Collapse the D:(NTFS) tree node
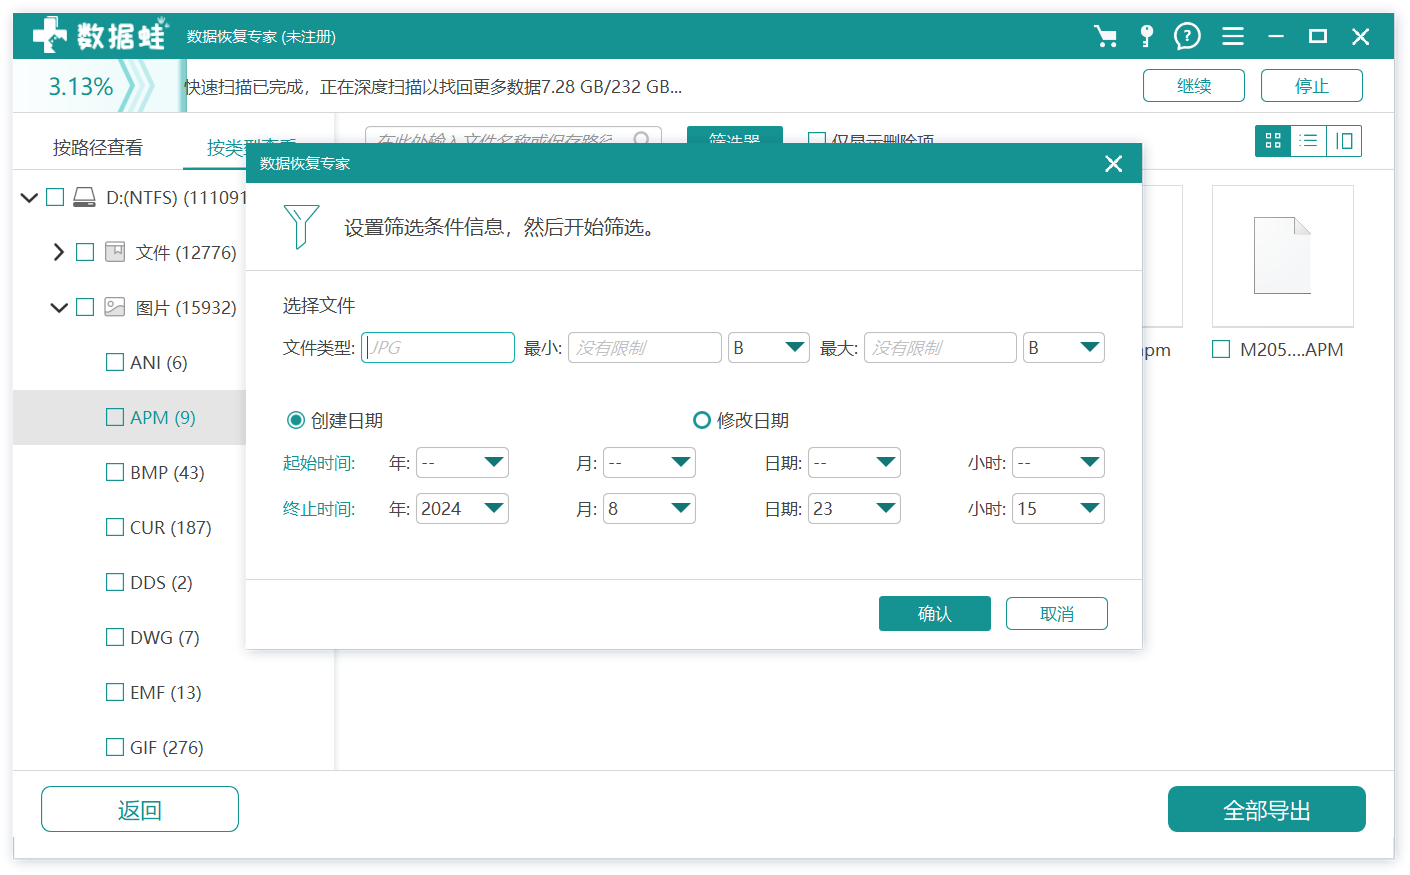The image size is (1410, 875). tap(29, 197)
